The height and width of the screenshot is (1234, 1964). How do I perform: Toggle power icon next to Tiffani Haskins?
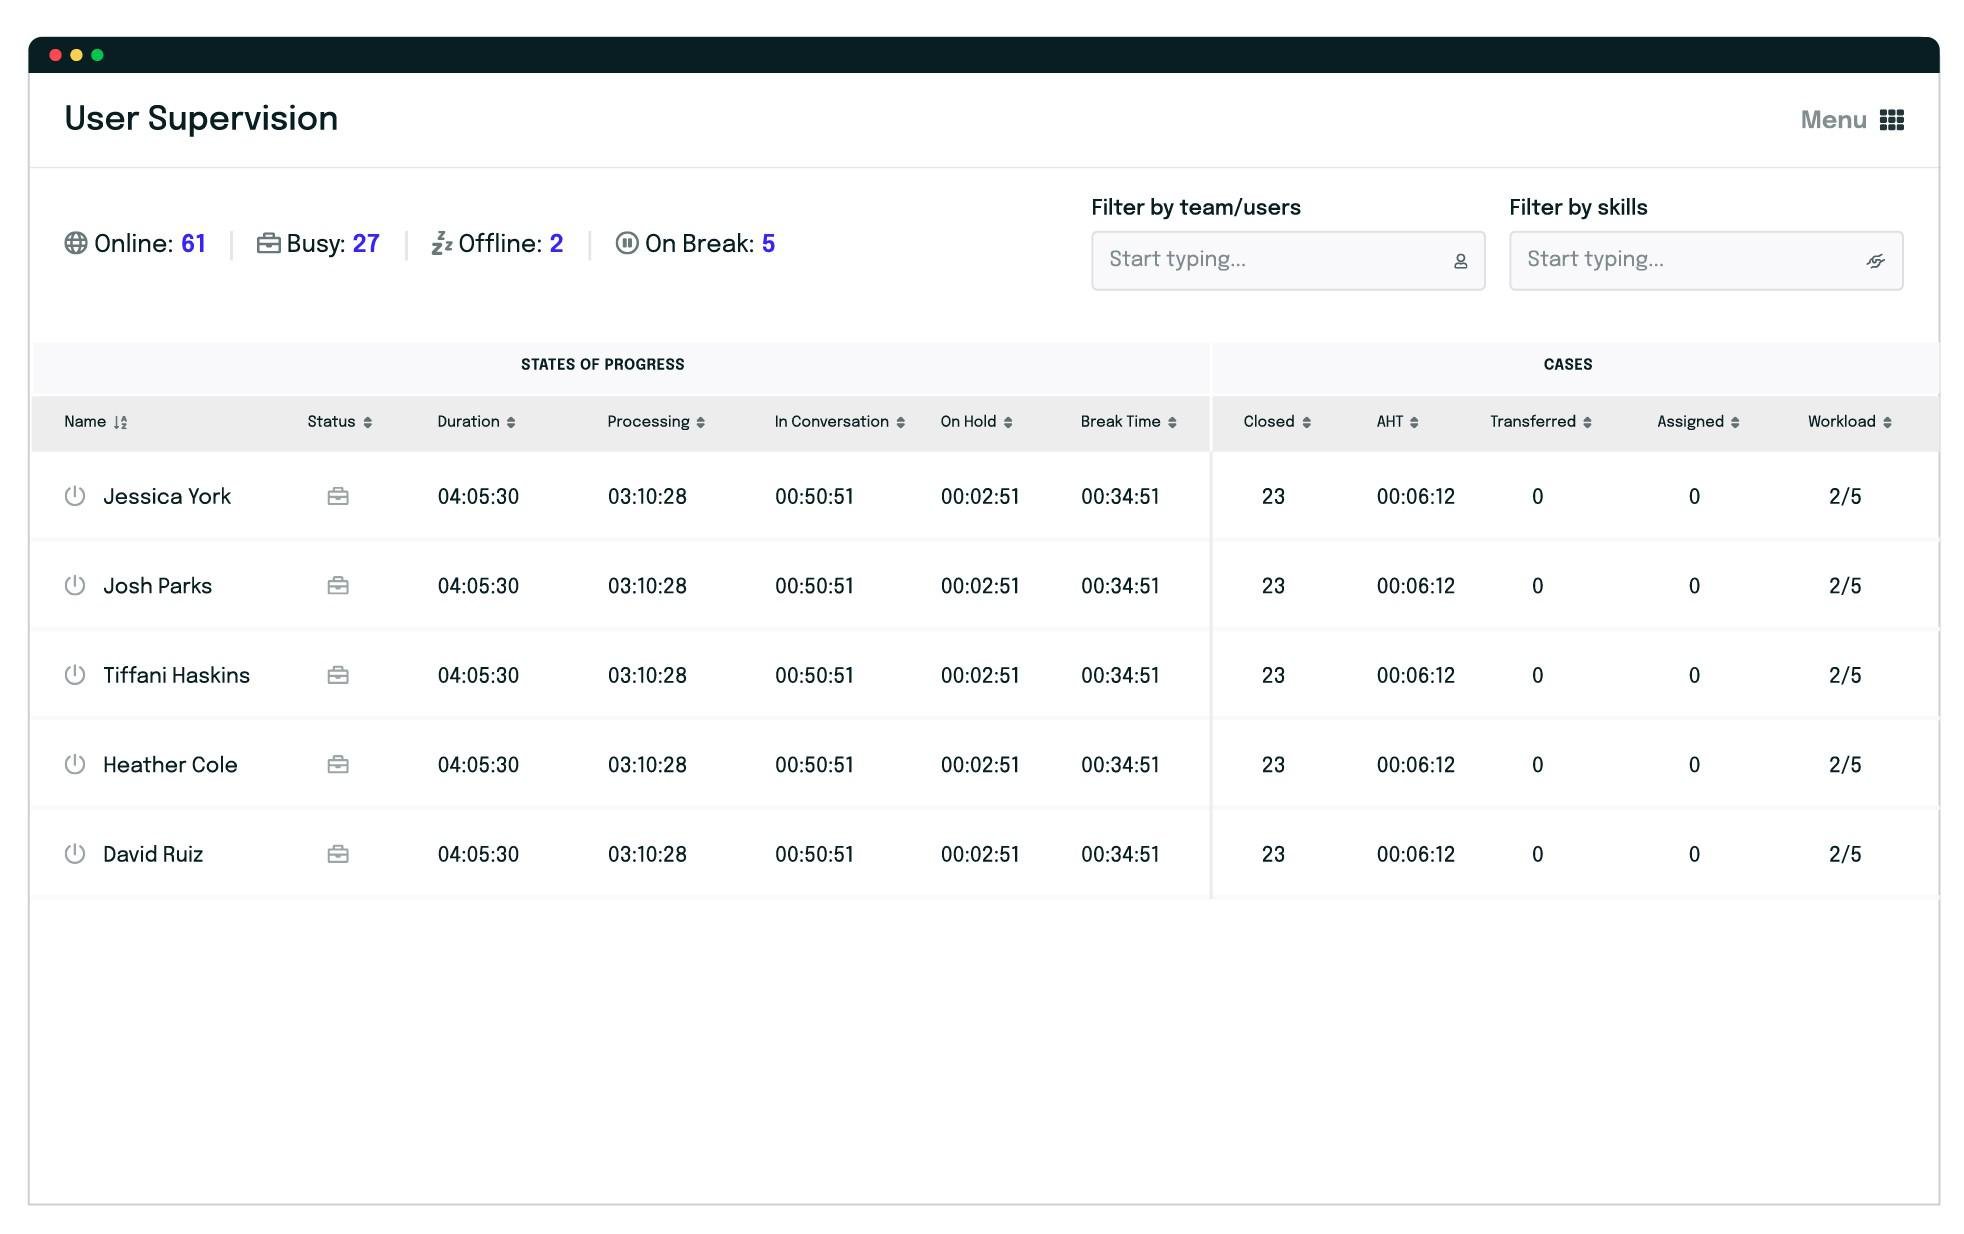[x=75, y=675]
